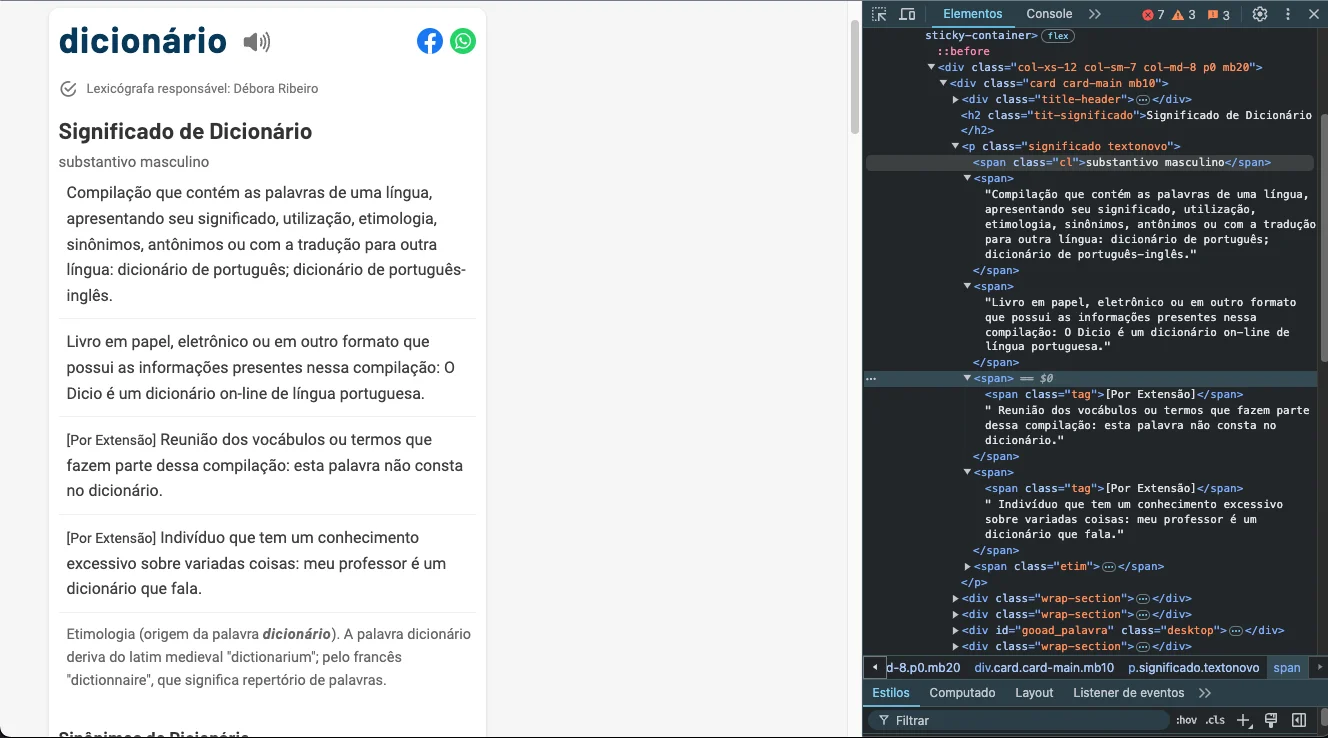
Task: Toggle the :hov element state panel
Action: 1186,720
